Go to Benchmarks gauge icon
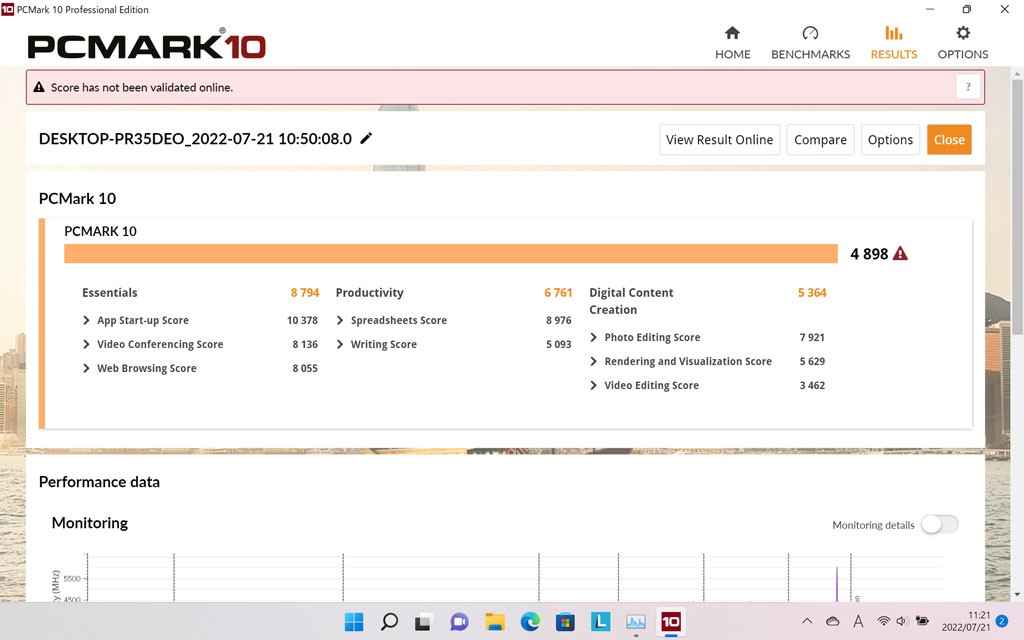 tap(810, 33)
